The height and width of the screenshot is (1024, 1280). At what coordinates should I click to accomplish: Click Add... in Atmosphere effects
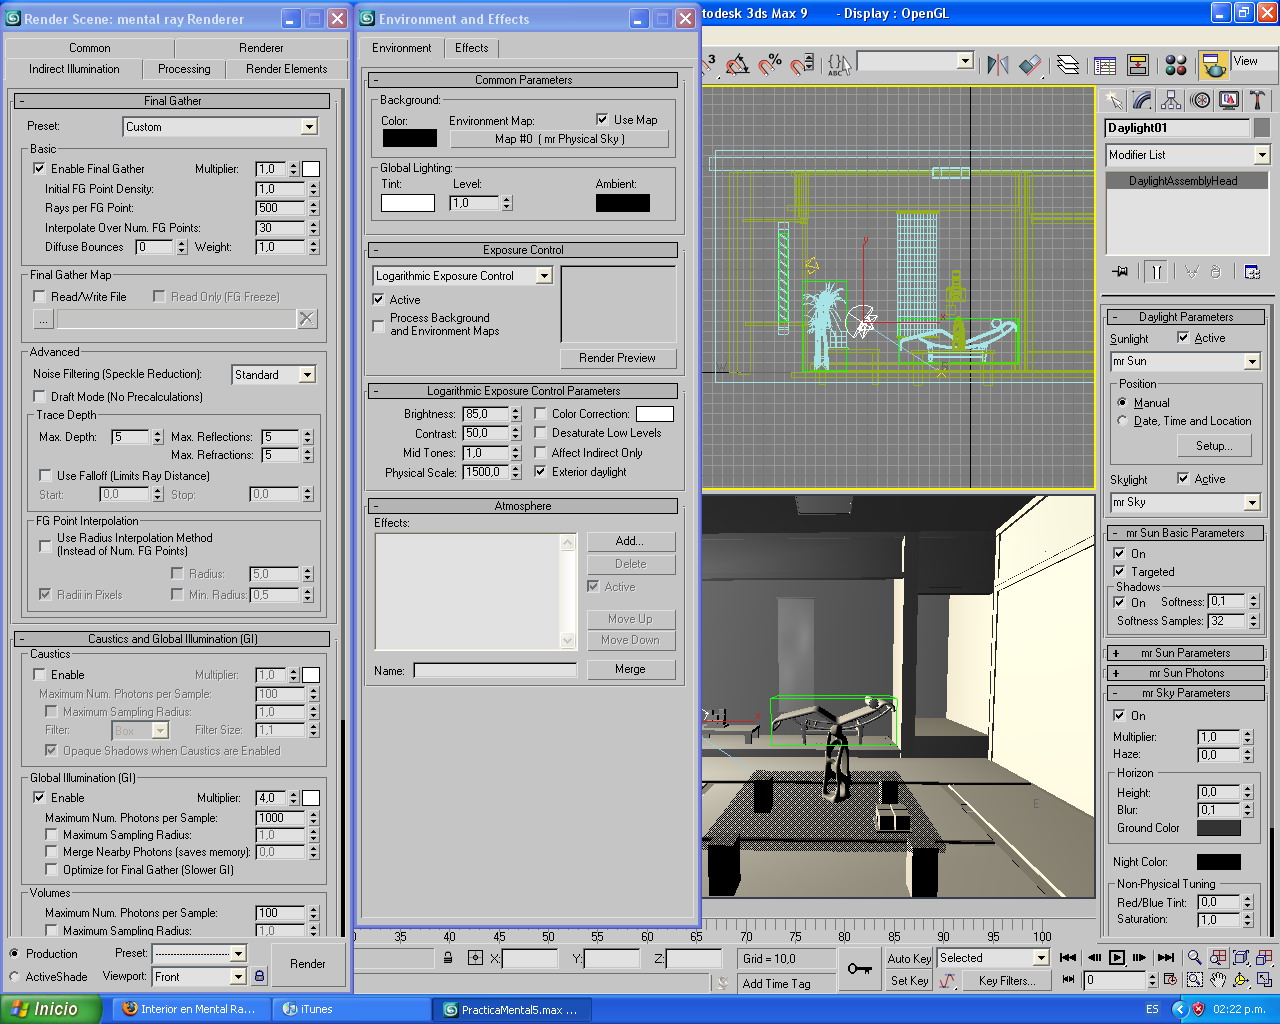click(x=630, y=541)
